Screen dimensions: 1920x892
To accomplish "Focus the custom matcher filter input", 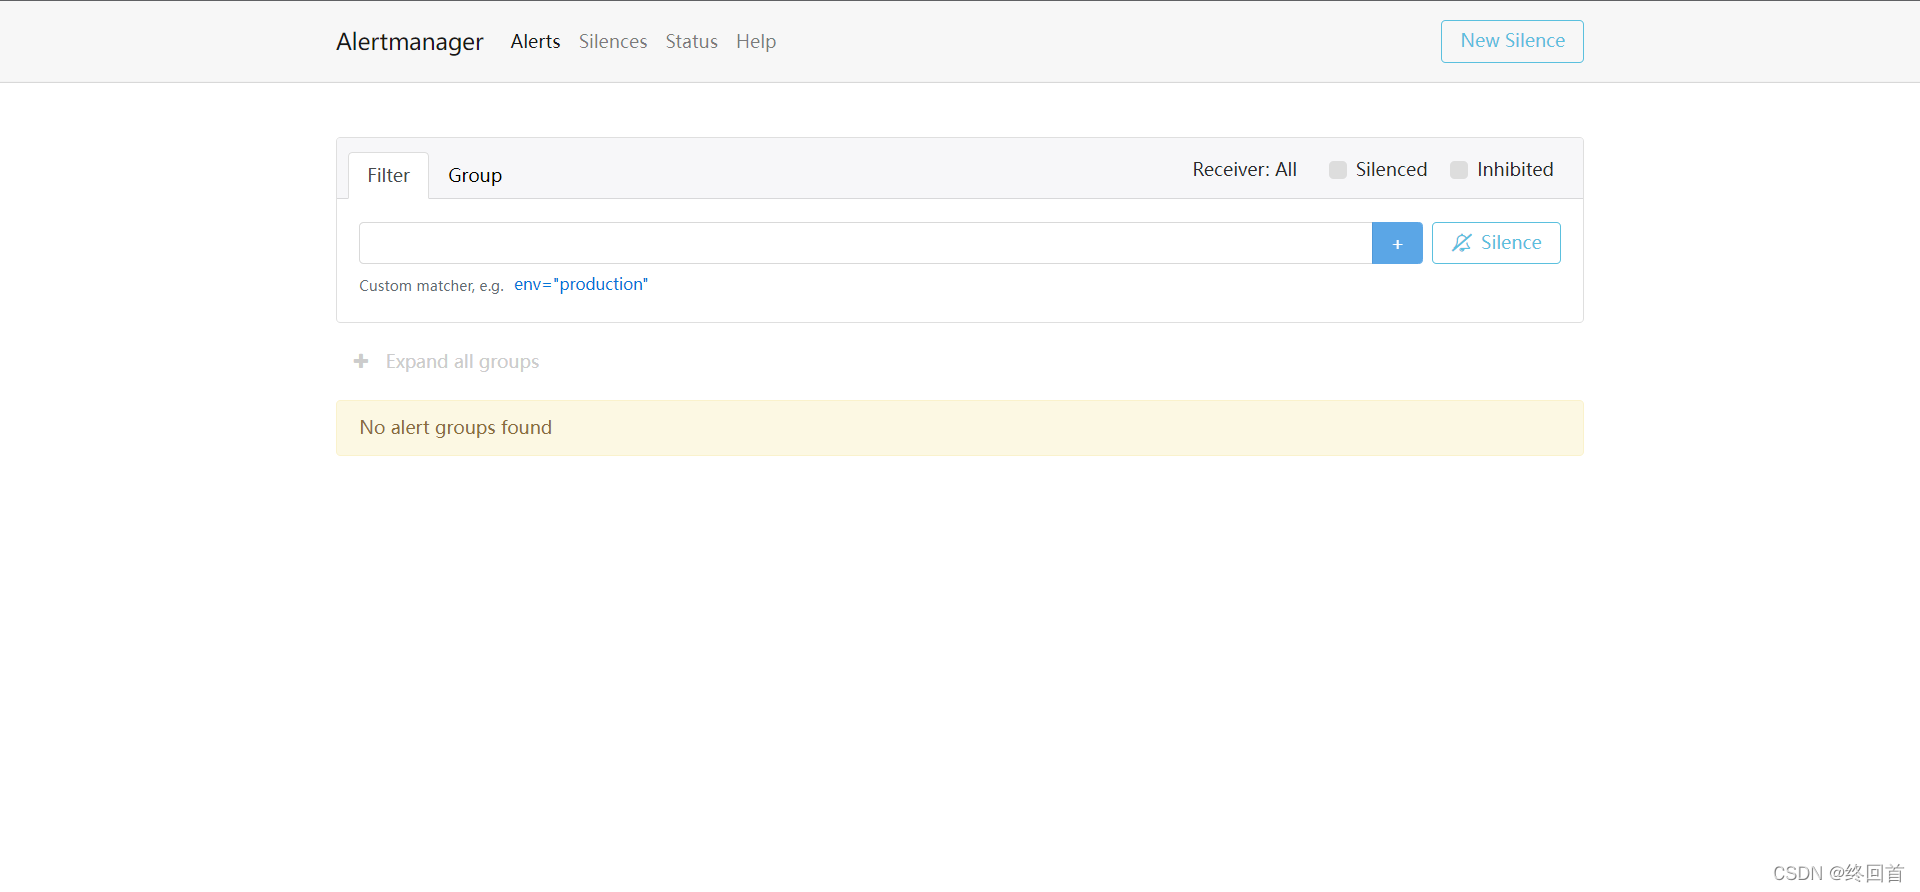I will 865,243.
